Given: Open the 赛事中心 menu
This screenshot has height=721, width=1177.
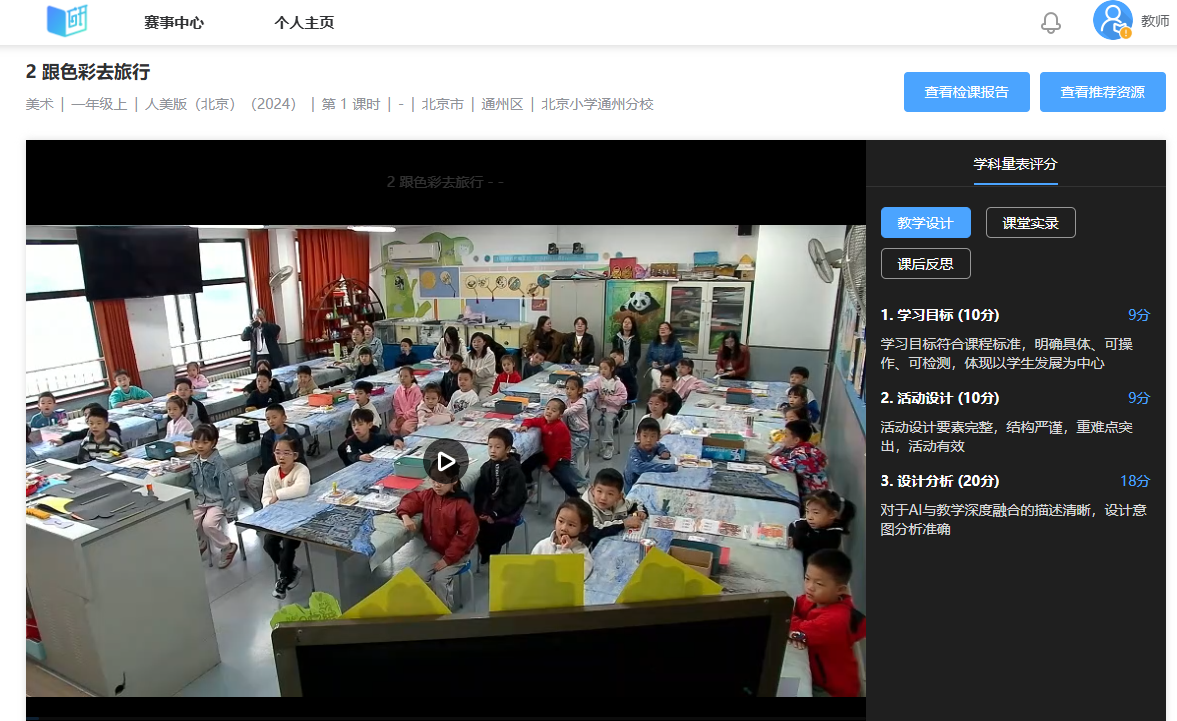Looking at the screenshot, I should [175, 21].
